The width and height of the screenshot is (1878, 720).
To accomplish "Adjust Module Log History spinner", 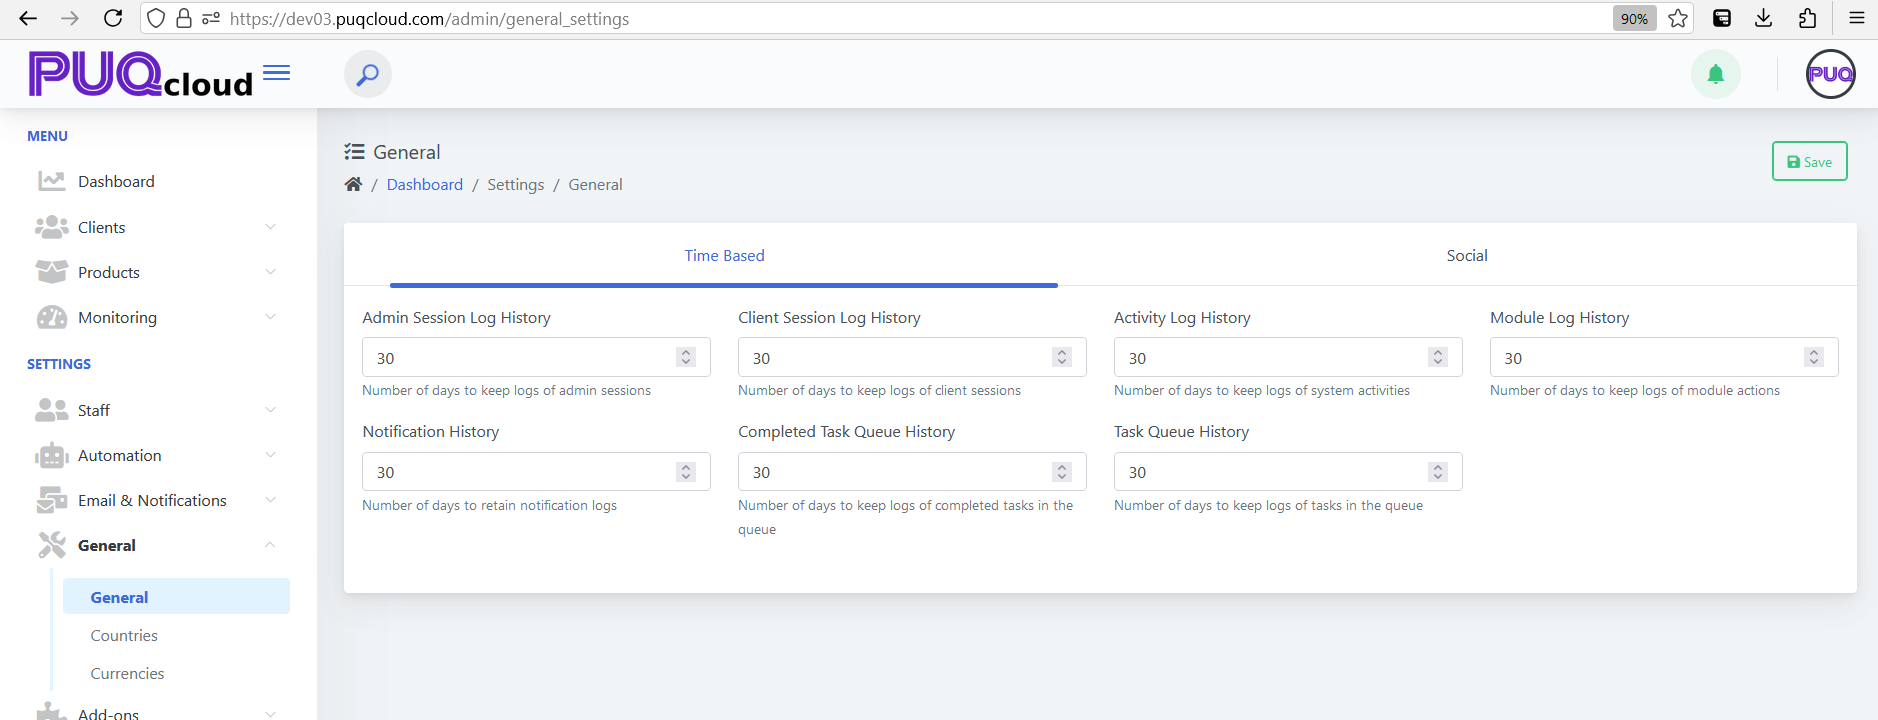I will [1814, 357].
